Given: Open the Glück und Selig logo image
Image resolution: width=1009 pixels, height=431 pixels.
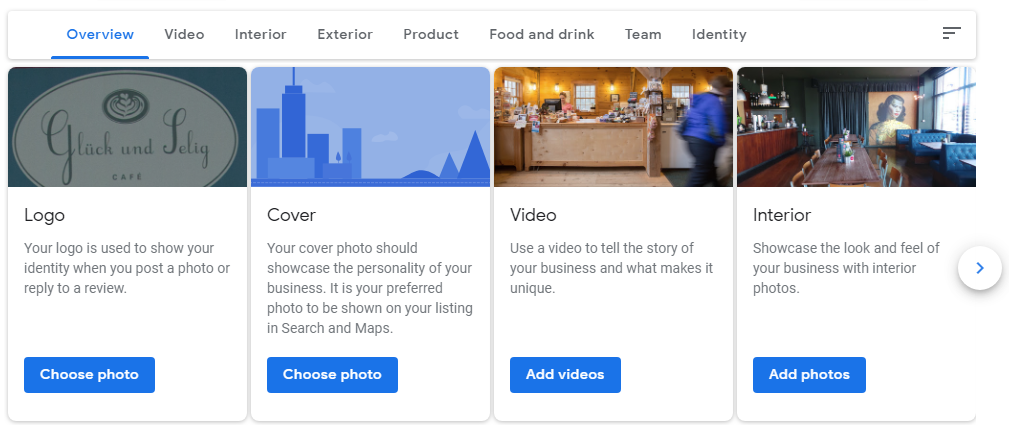Looking at the screenshot, I should (x=127, y=127).
